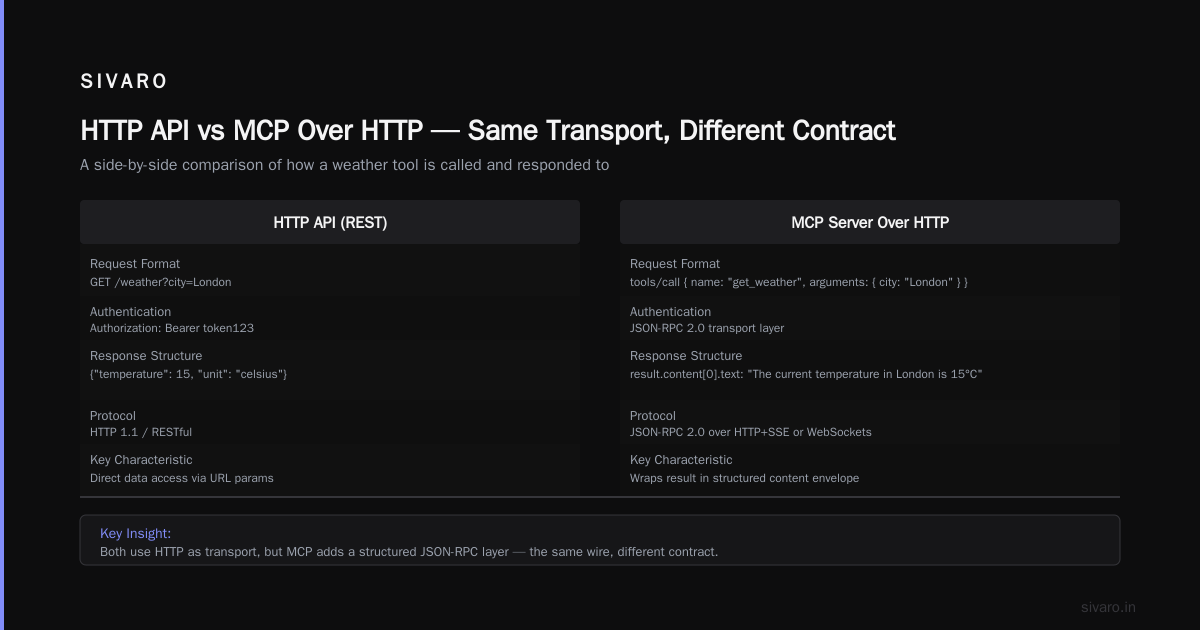
Task: Click the tools/call get_weather request text
Action: 799,282
